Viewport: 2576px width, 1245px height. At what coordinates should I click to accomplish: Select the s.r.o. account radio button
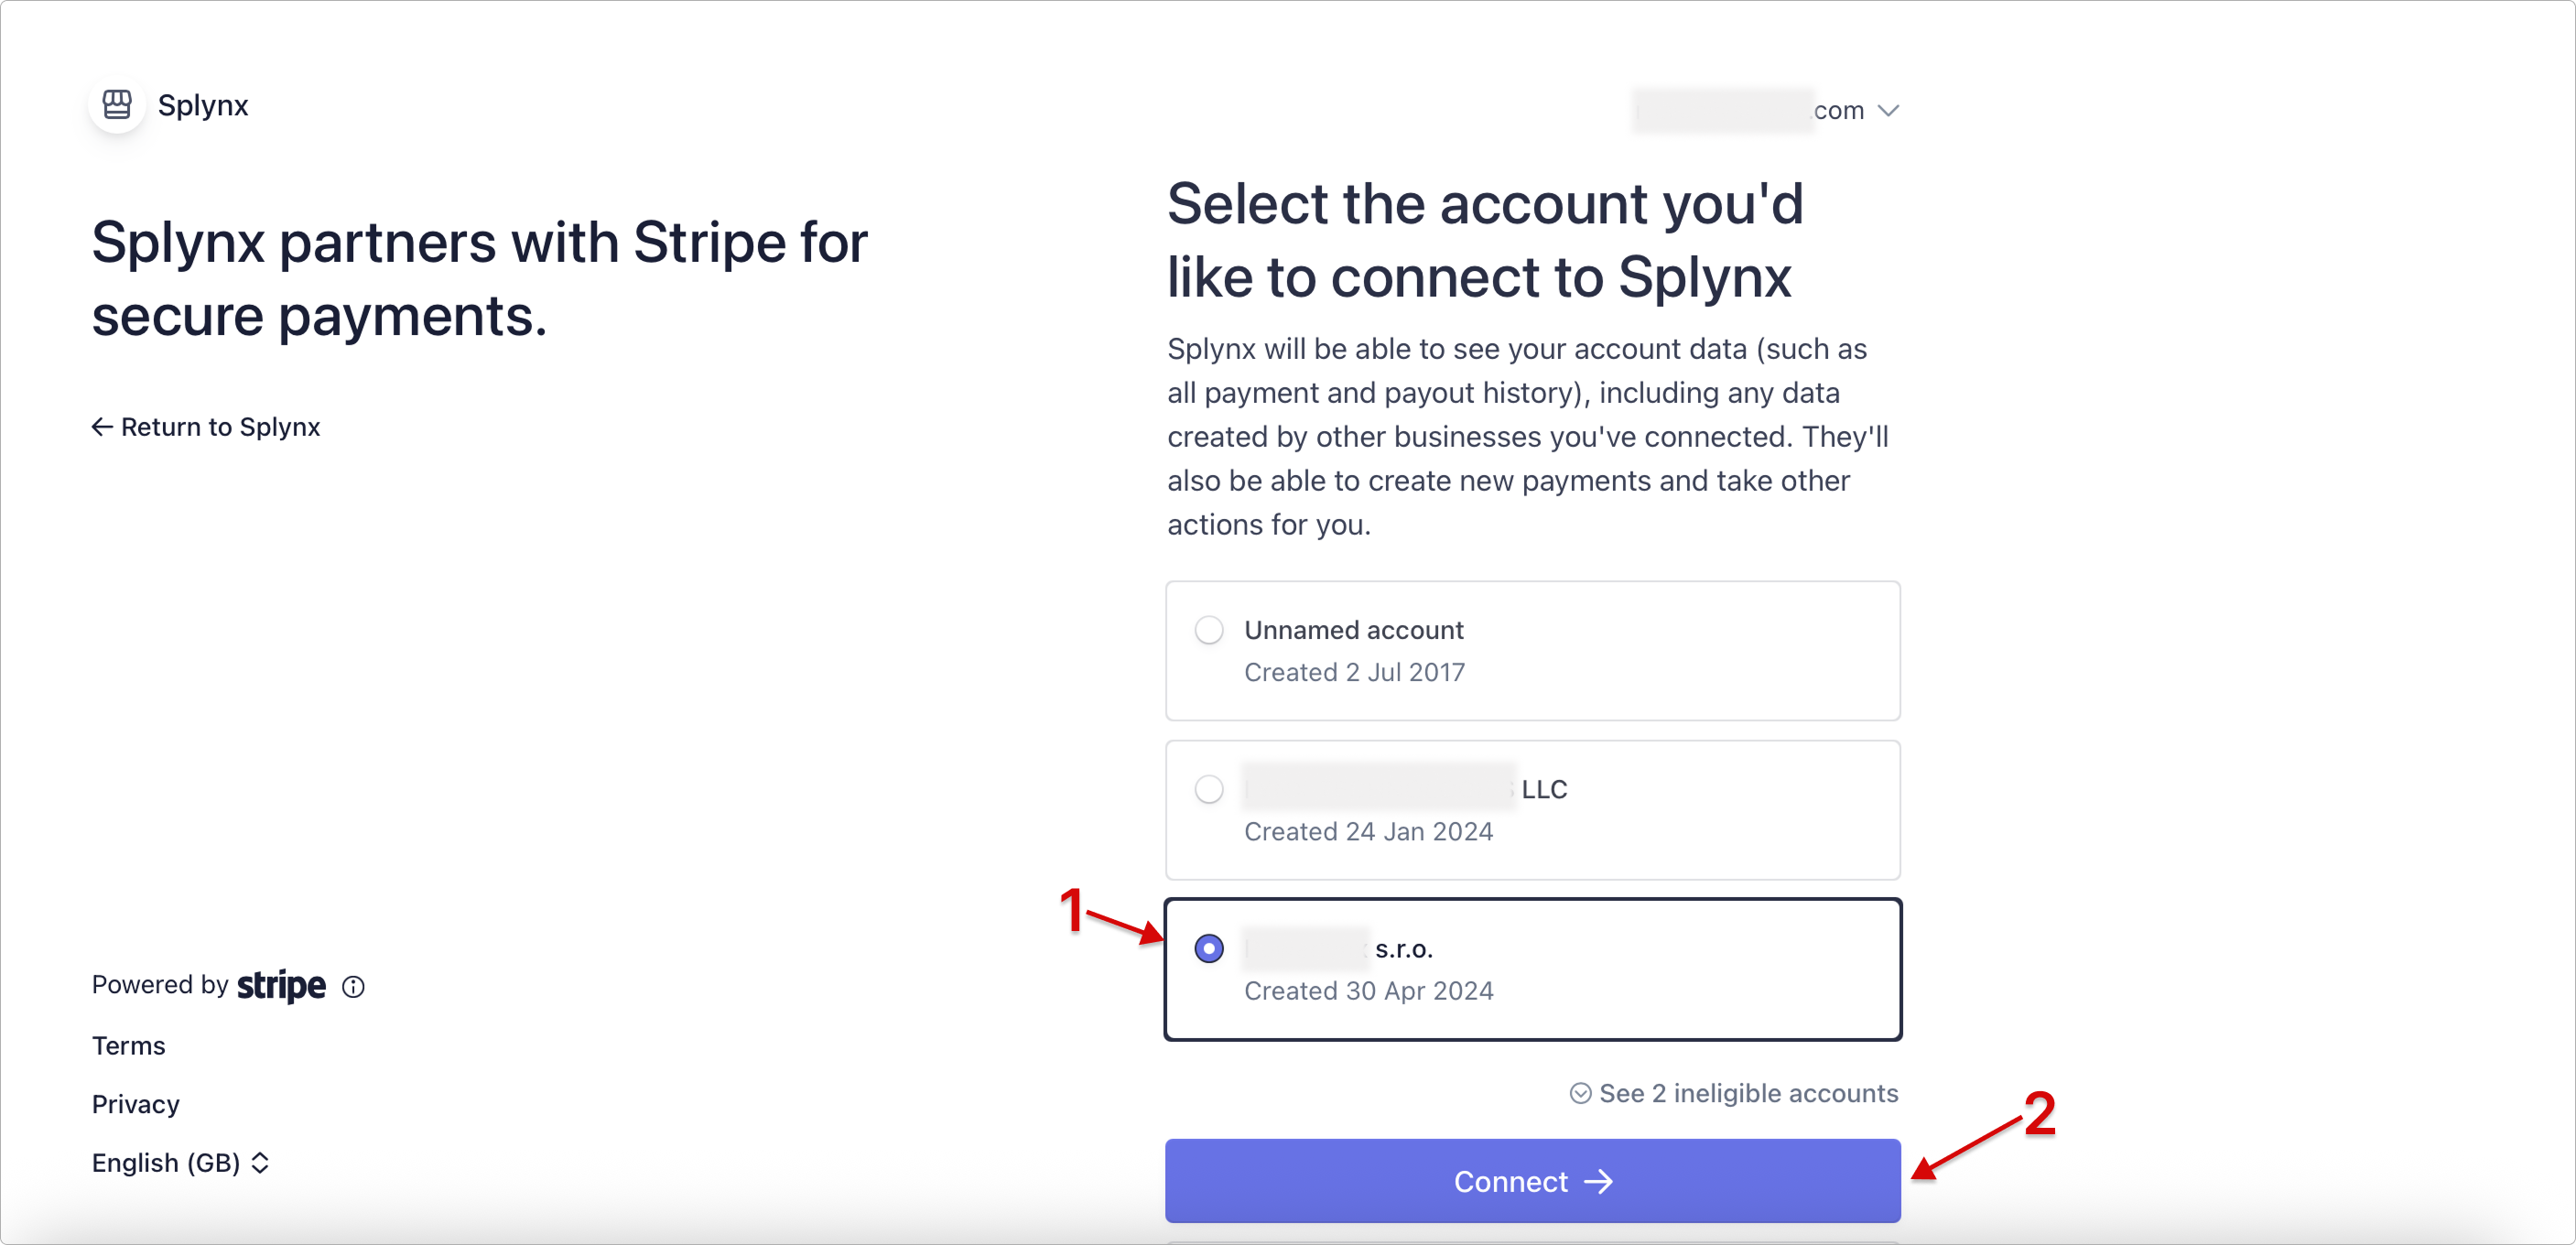[x=1208, y=948]
